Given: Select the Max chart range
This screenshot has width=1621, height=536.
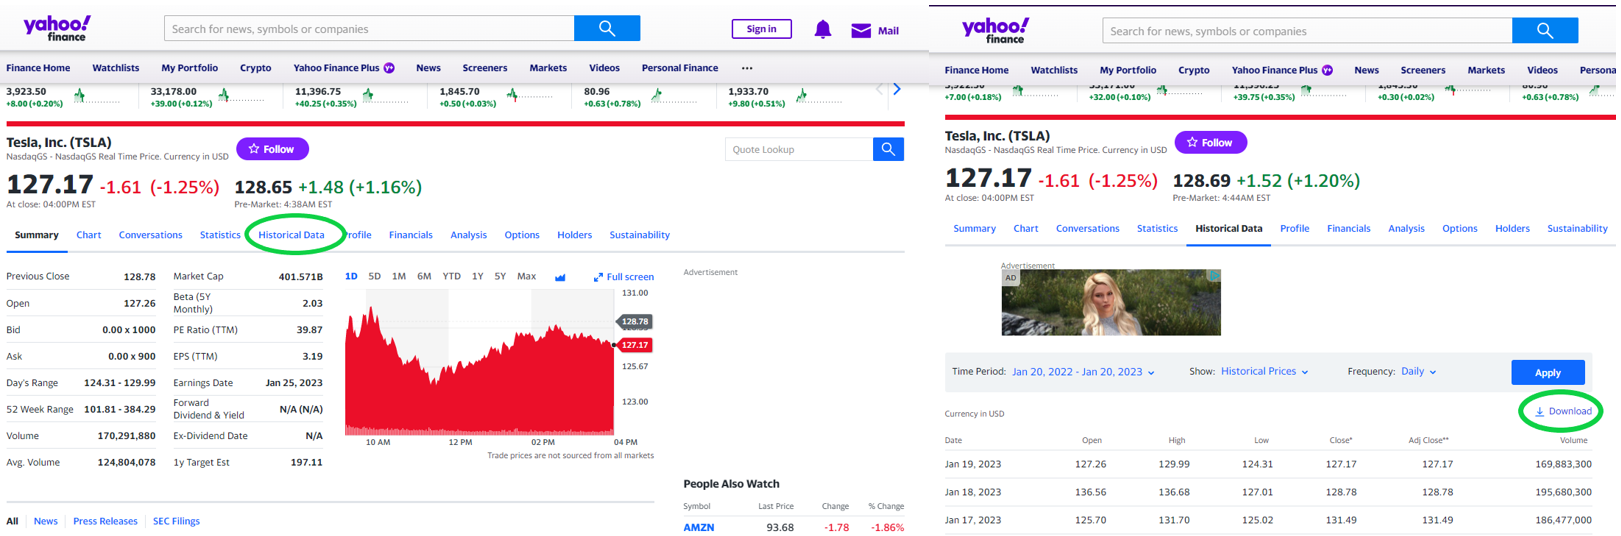Looking at the screenshot, I should [526, 276].
